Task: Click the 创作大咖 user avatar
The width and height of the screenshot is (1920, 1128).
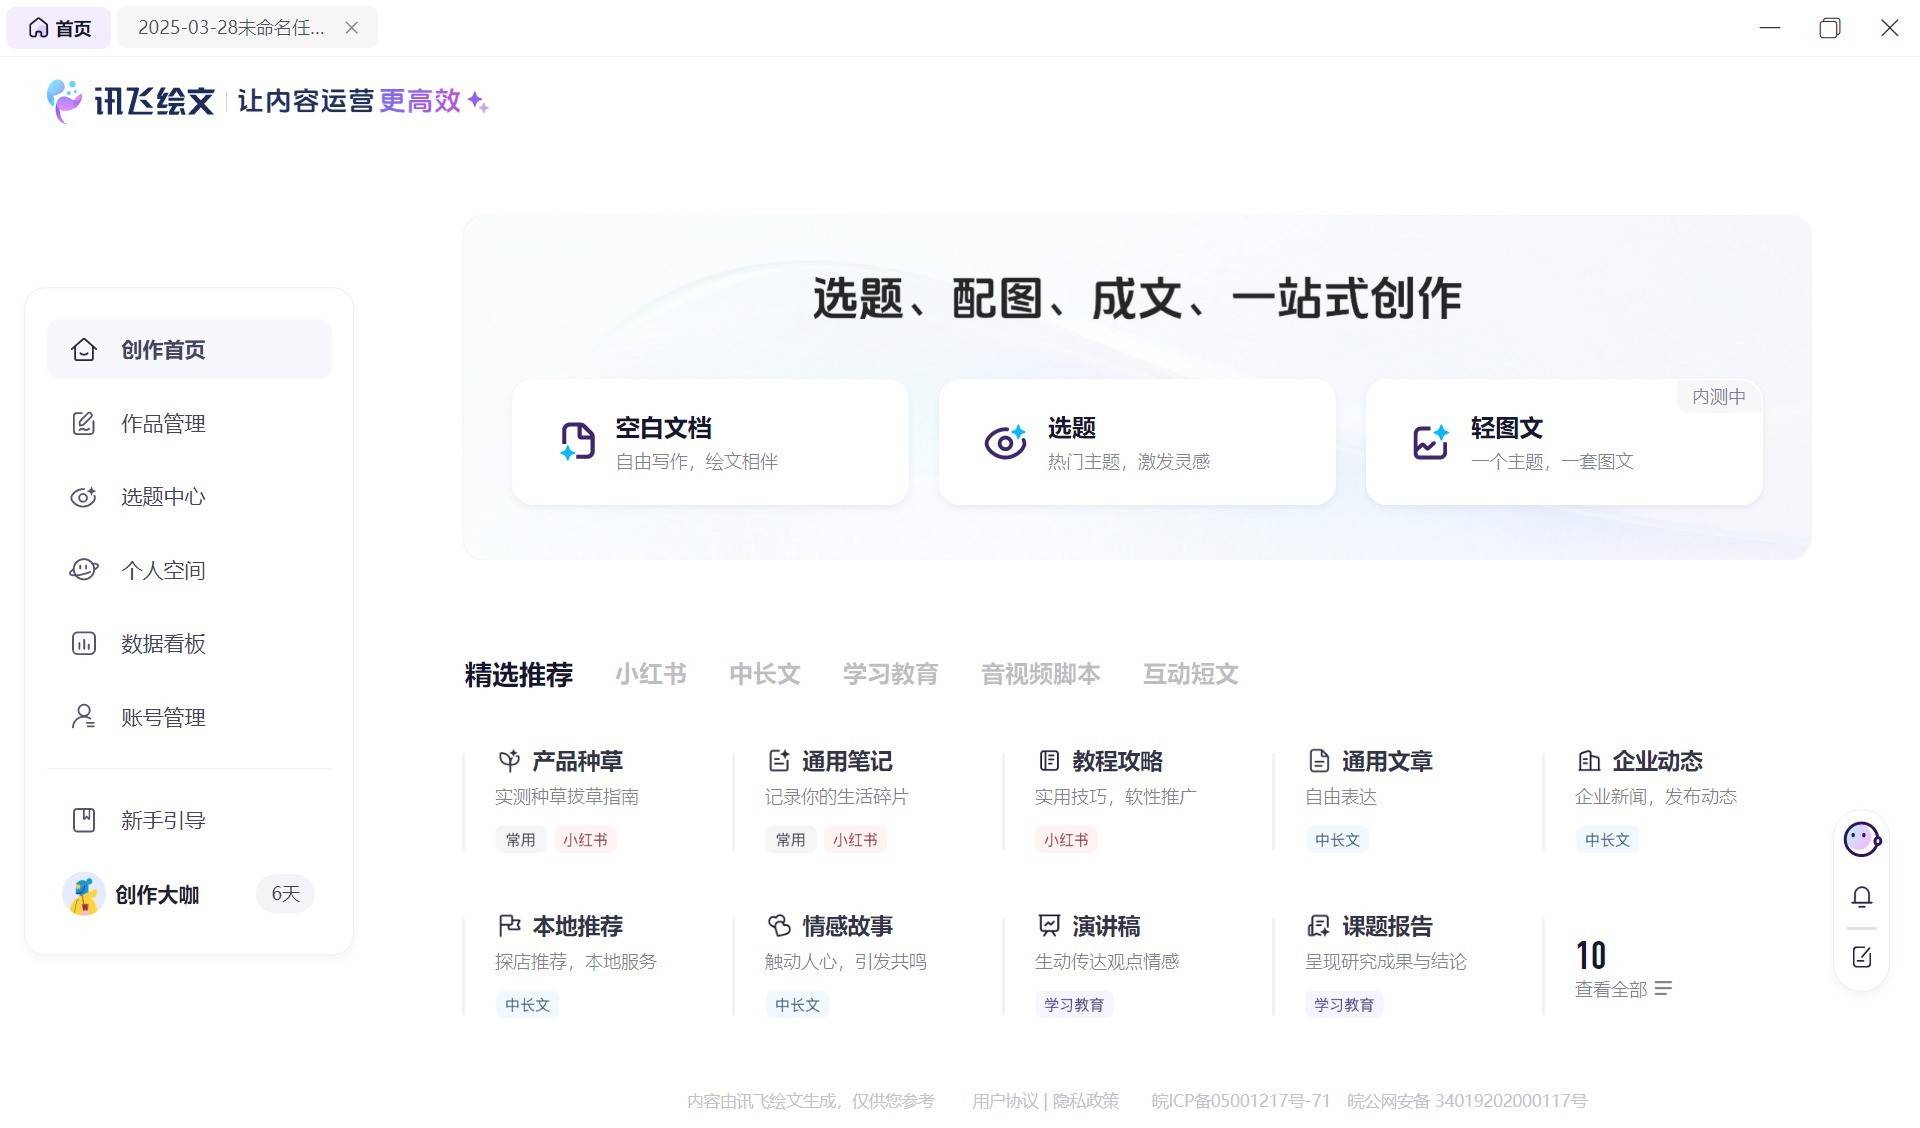Action: point(84,894)
